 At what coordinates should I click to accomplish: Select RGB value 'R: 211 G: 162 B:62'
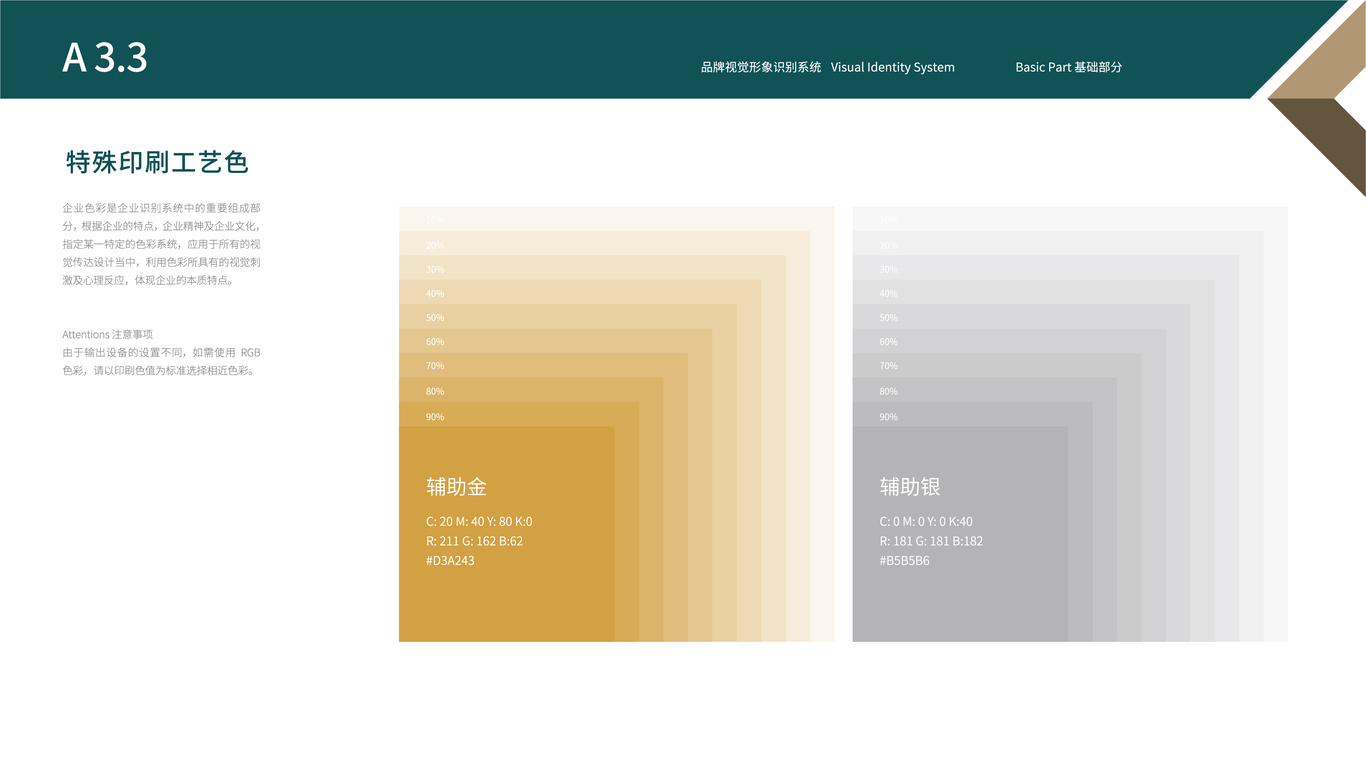pyautogui.click(x=474, y=541)
